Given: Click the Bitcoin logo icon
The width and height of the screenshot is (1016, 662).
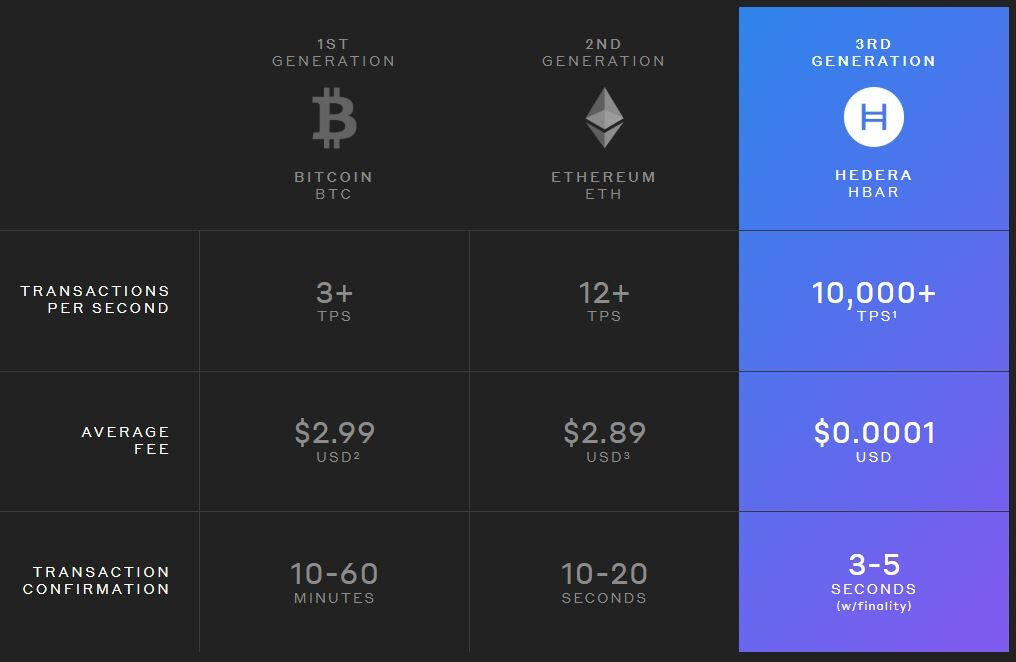Looking at the screenshot, I should click(x=334, y=118).
